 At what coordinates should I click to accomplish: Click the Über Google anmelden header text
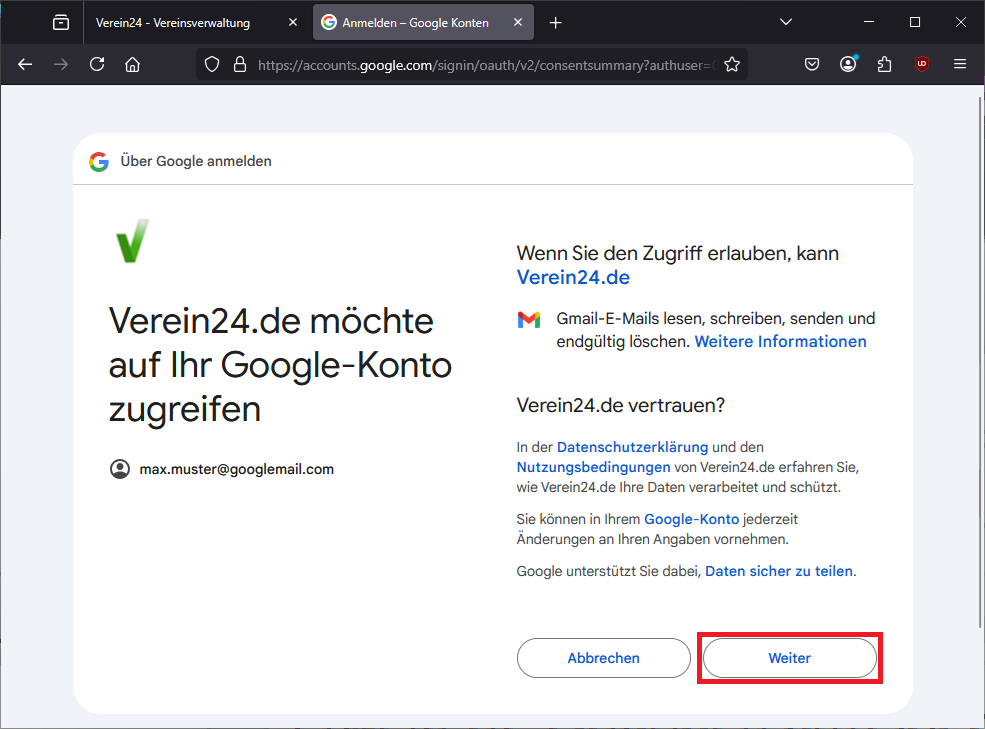tap(196, 162)
